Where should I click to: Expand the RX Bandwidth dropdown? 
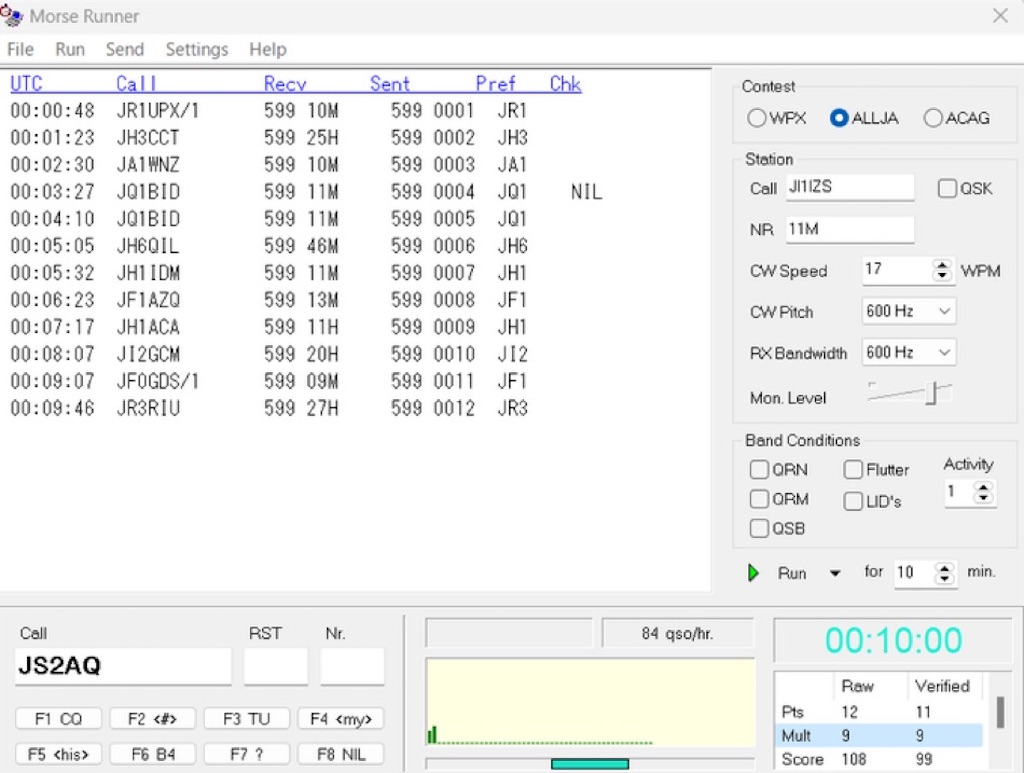(x=944, y=353)
